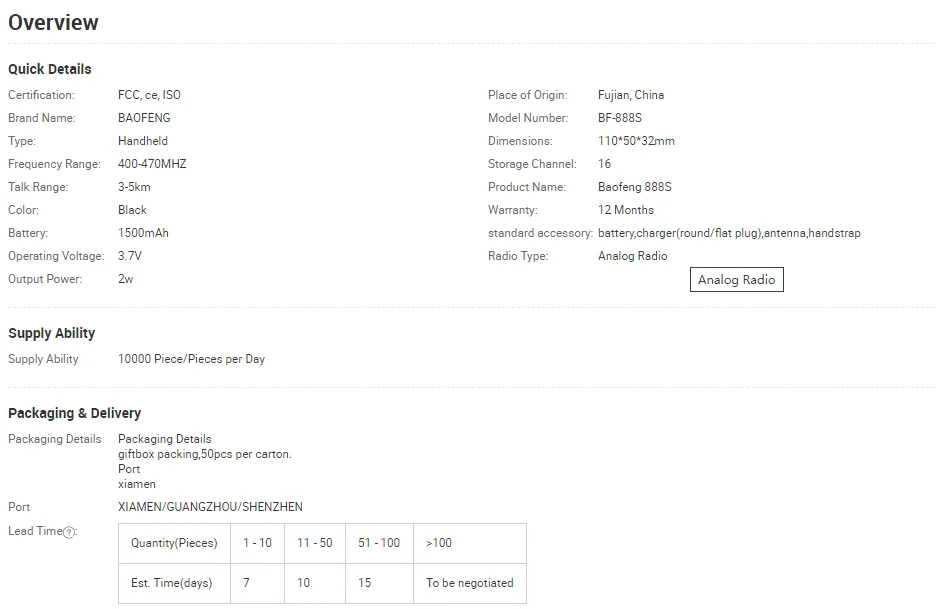950x609 pixels.
Task: Click the Lead Time help question-mark icon
Action: click(x=70, y=532)
